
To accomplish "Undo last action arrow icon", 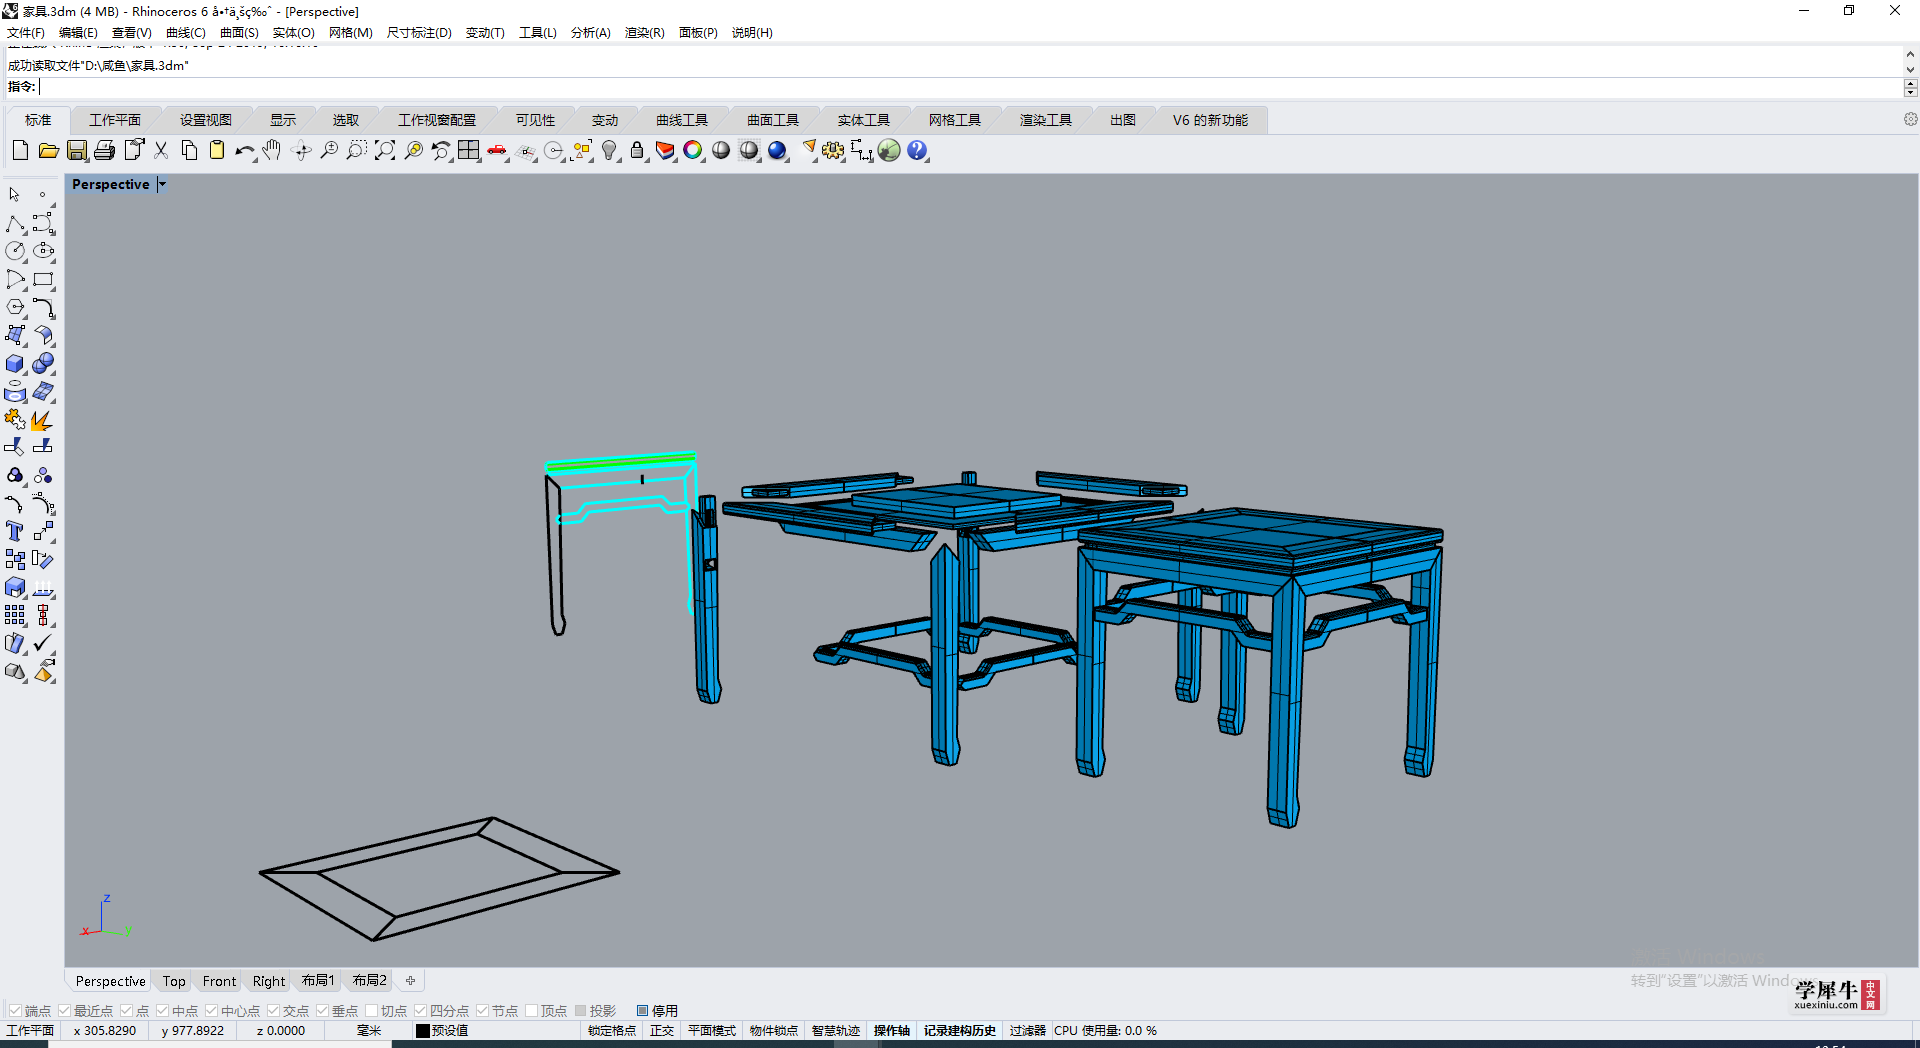I will 245,151.
